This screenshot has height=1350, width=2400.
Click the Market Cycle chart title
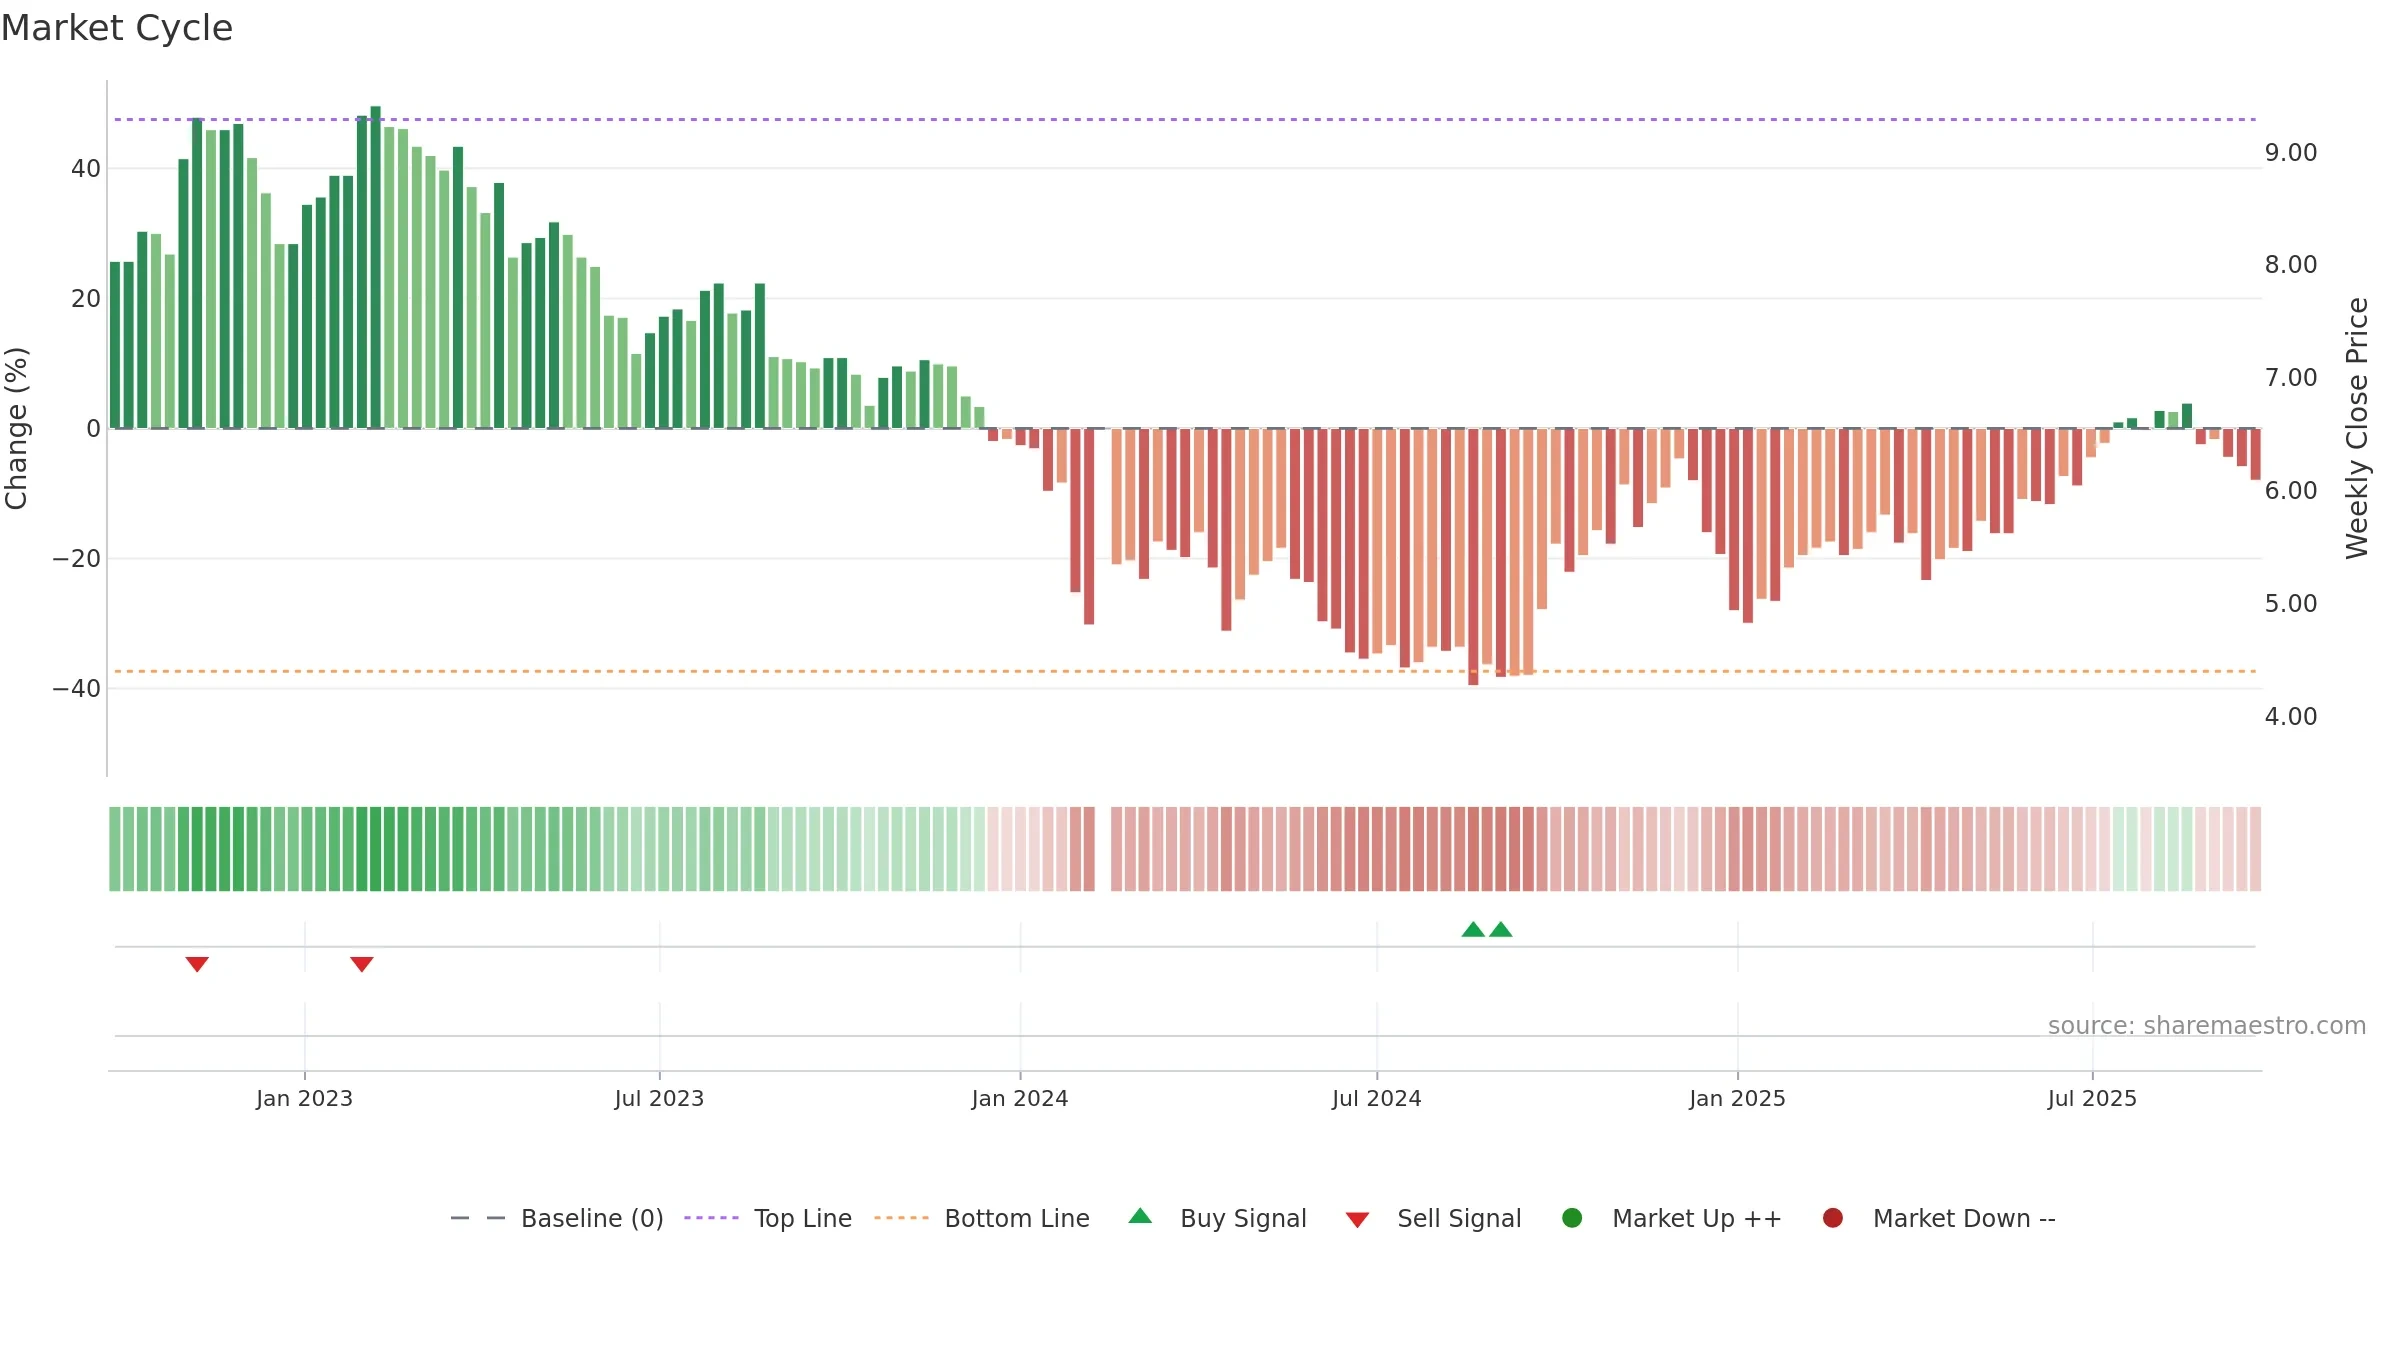pyautogui.click(x=117, y=28)
